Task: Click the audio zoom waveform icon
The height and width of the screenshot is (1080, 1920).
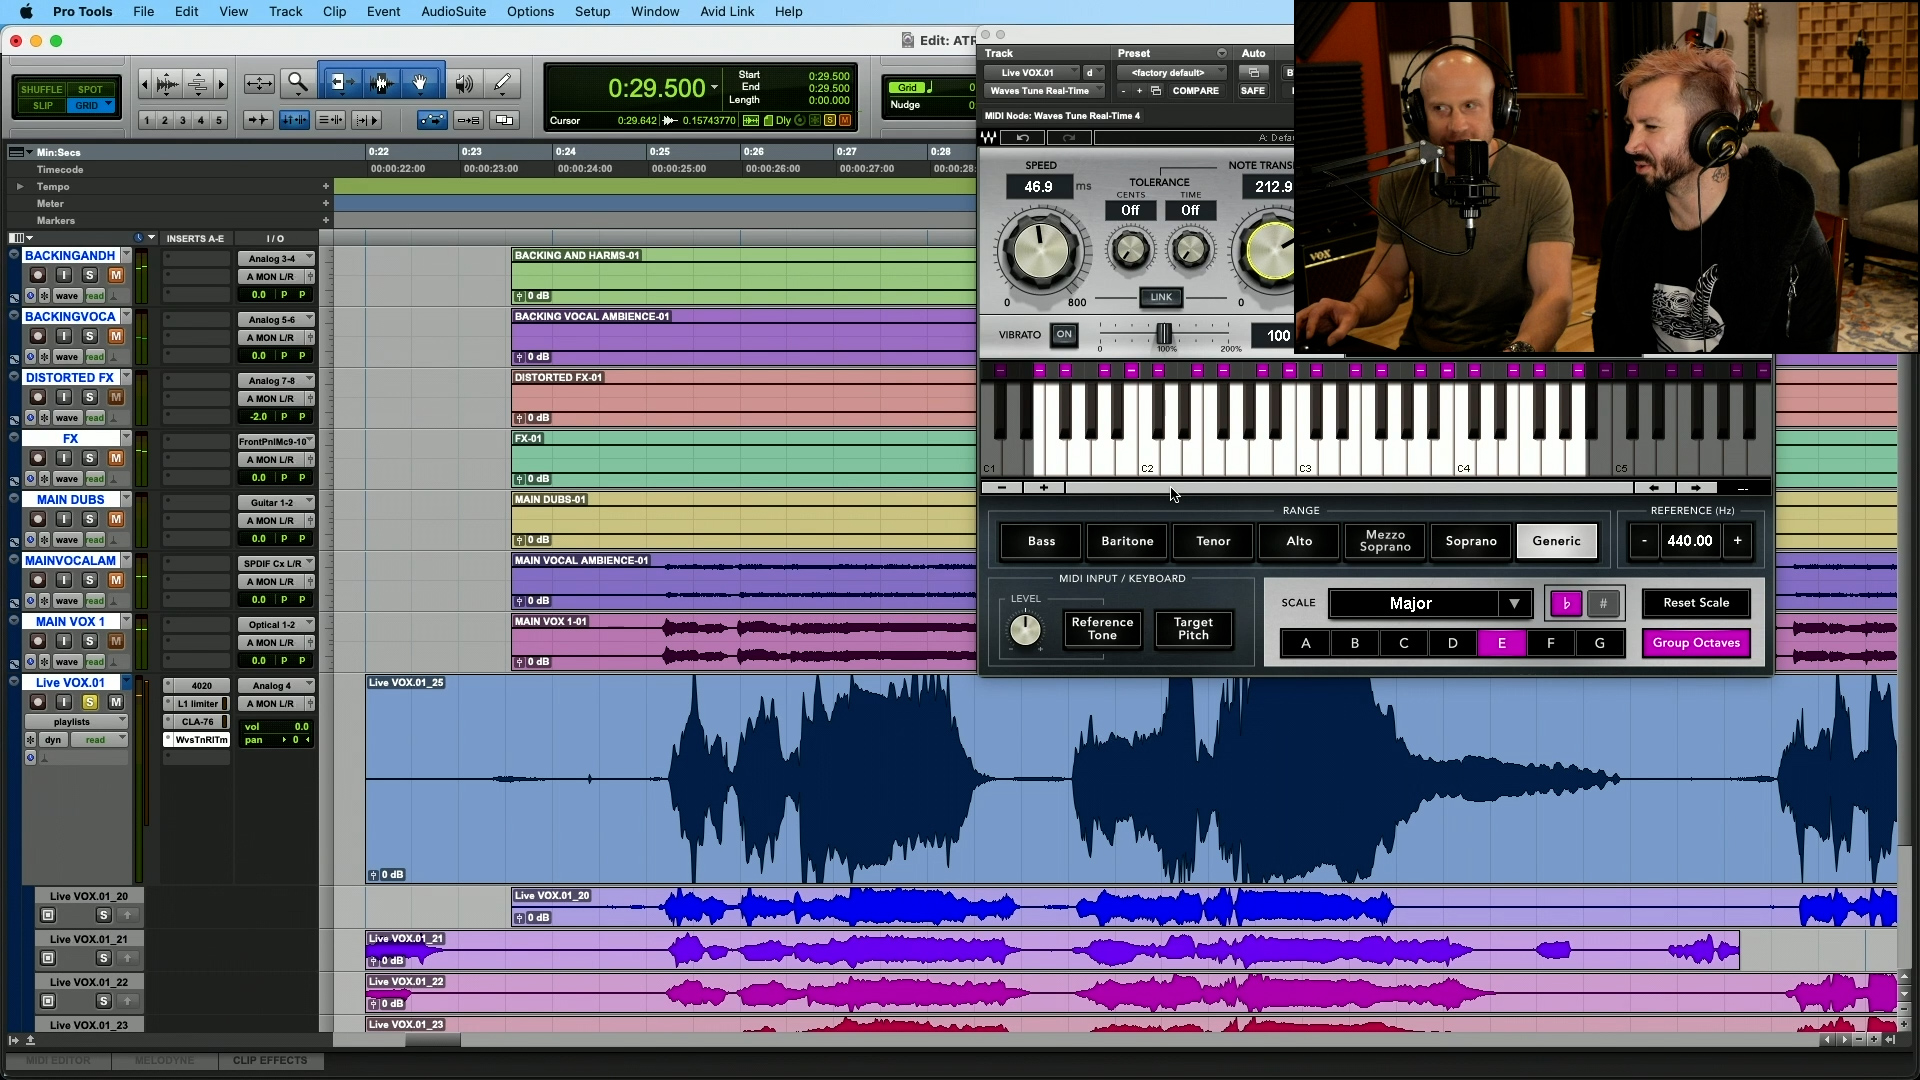Action: [x=168, y=84]
